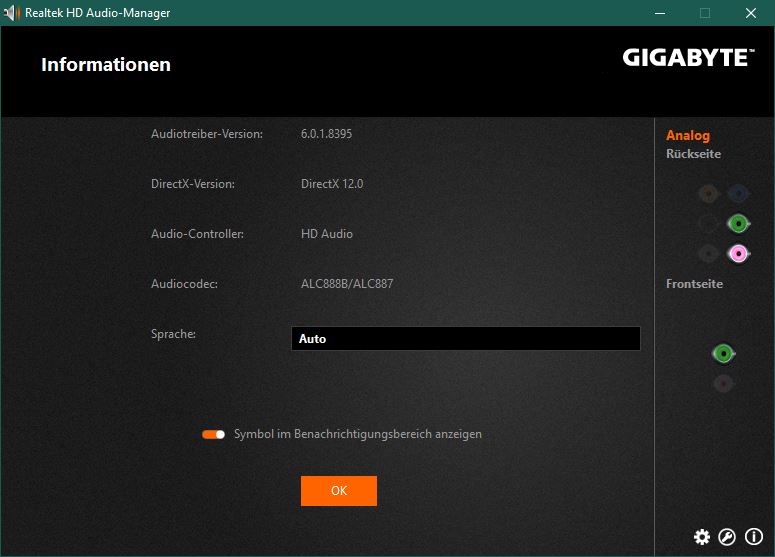
Task: Click the information icon at bottom right
Action: tap(754, 537)
